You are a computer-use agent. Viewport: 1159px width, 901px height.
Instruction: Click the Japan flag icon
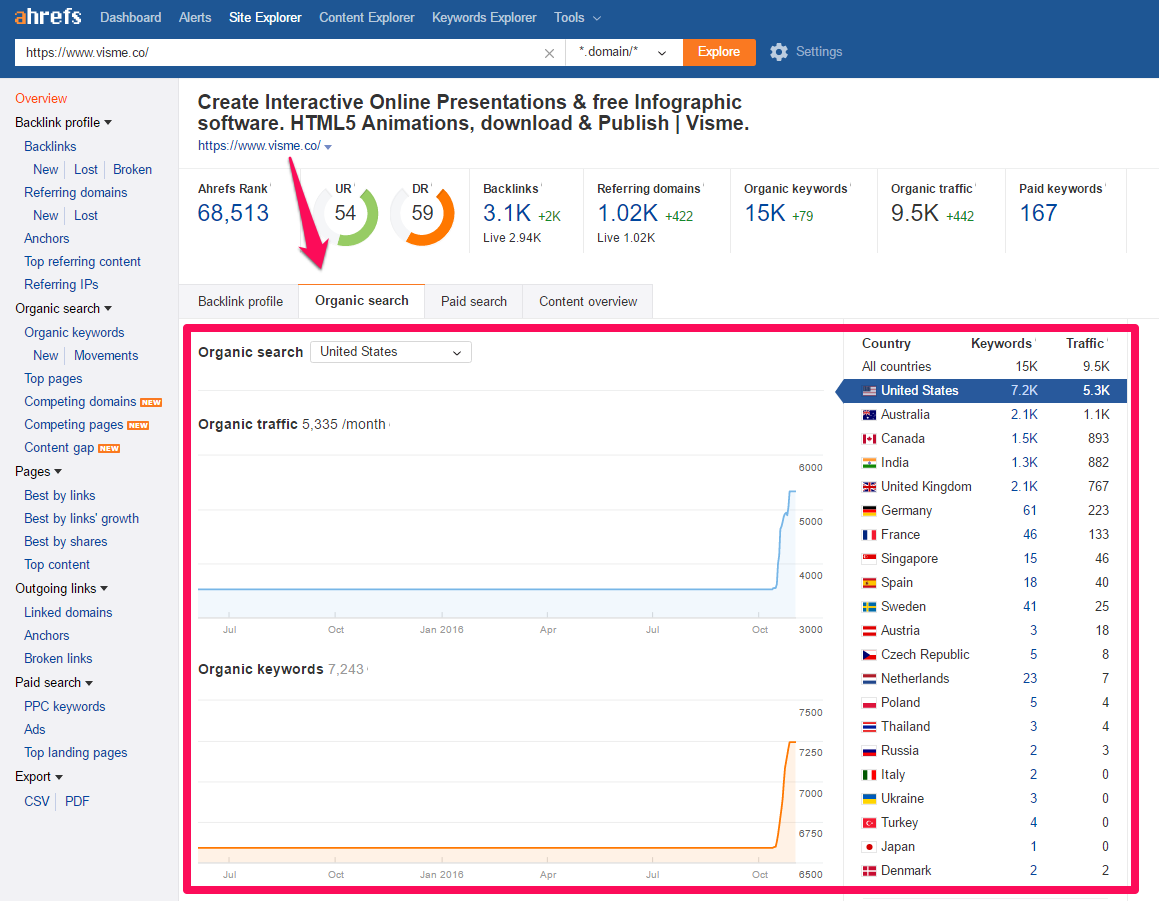click(x=869, y=847)
